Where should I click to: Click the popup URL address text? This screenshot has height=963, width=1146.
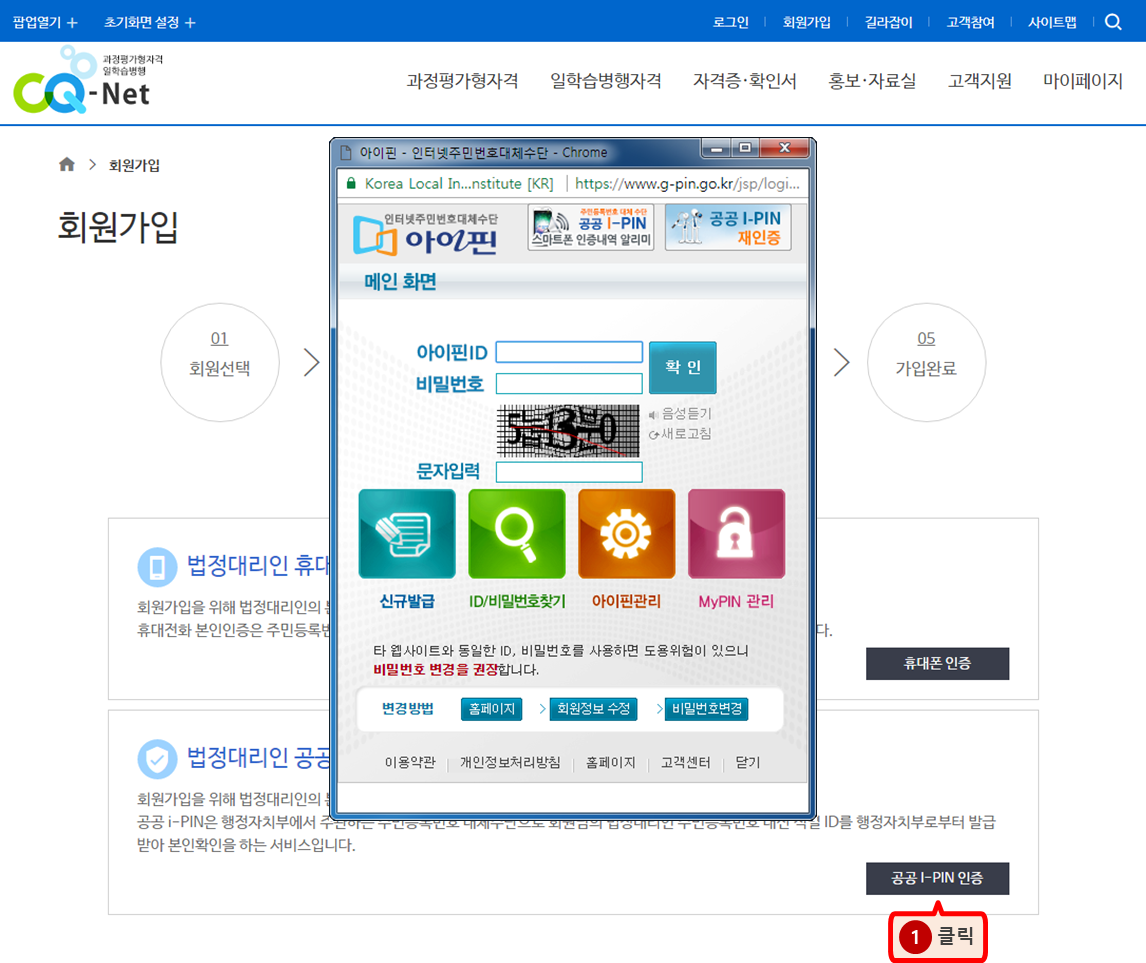pos(687,184)
